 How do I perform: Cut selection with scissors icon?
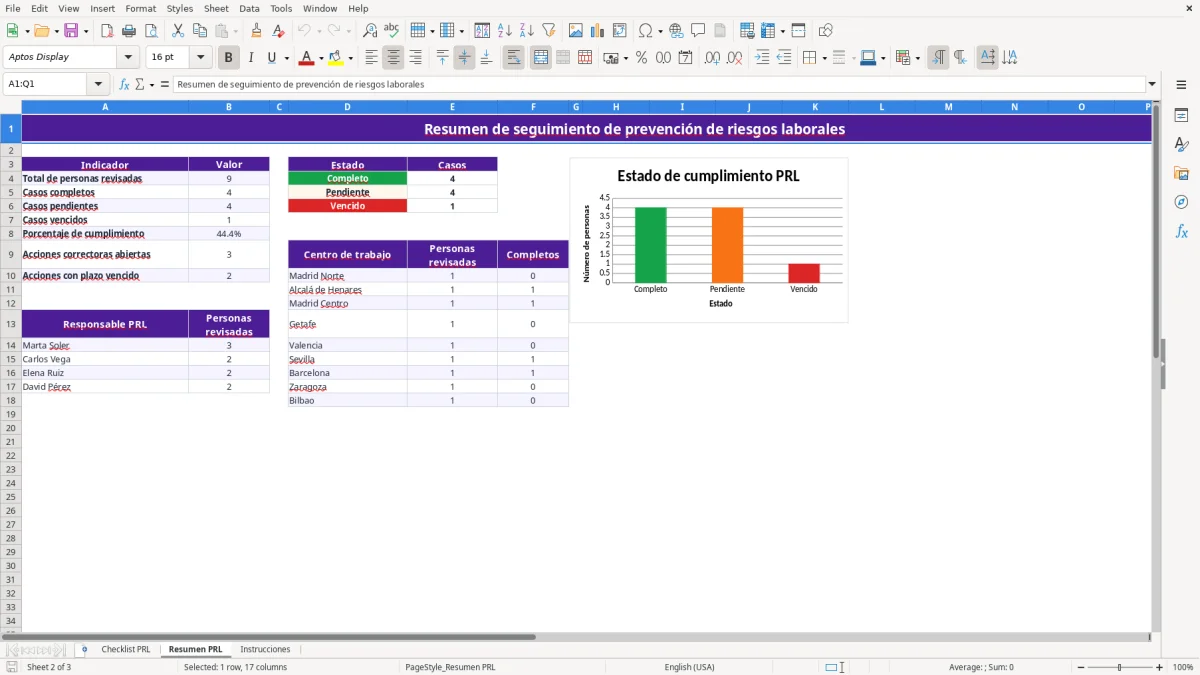pyautogui.click(x=177, y=31)
